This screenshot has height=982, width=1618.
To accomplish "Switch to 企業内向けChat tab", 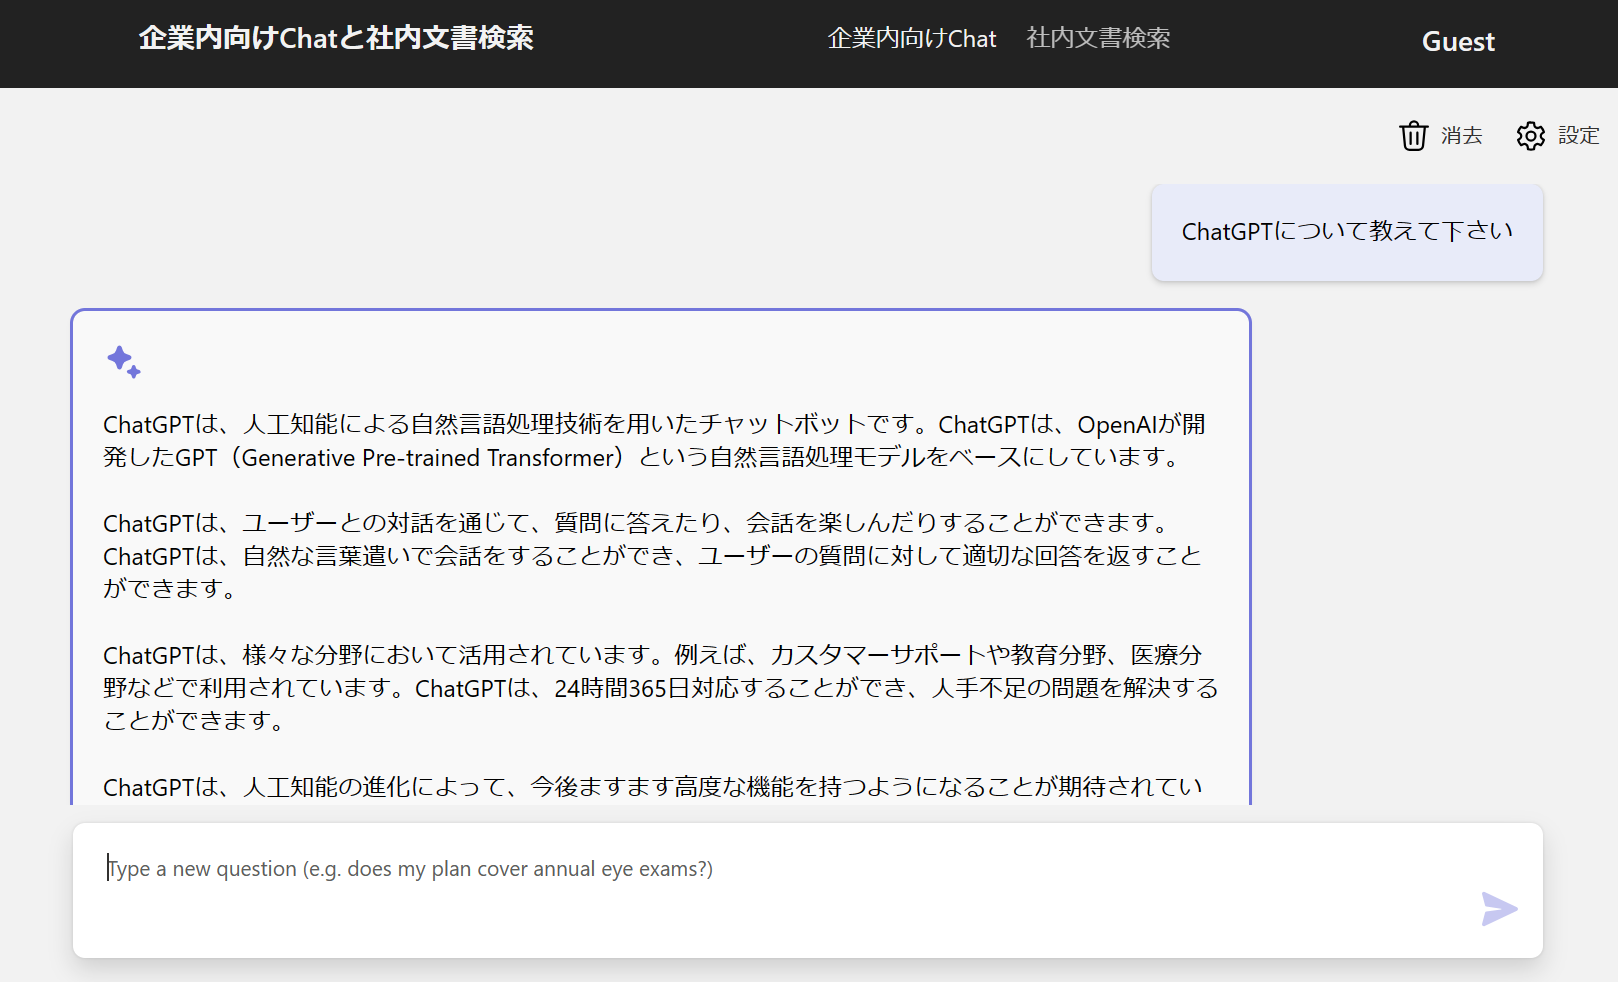I will [912, 39].
